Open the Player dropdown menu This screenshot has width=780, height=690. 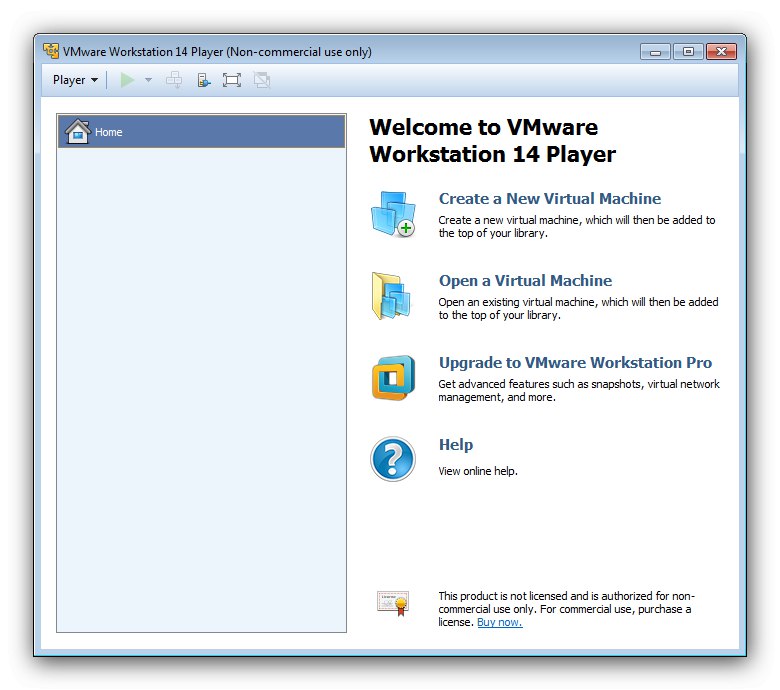pyautogui.click(x=75, y=80)
